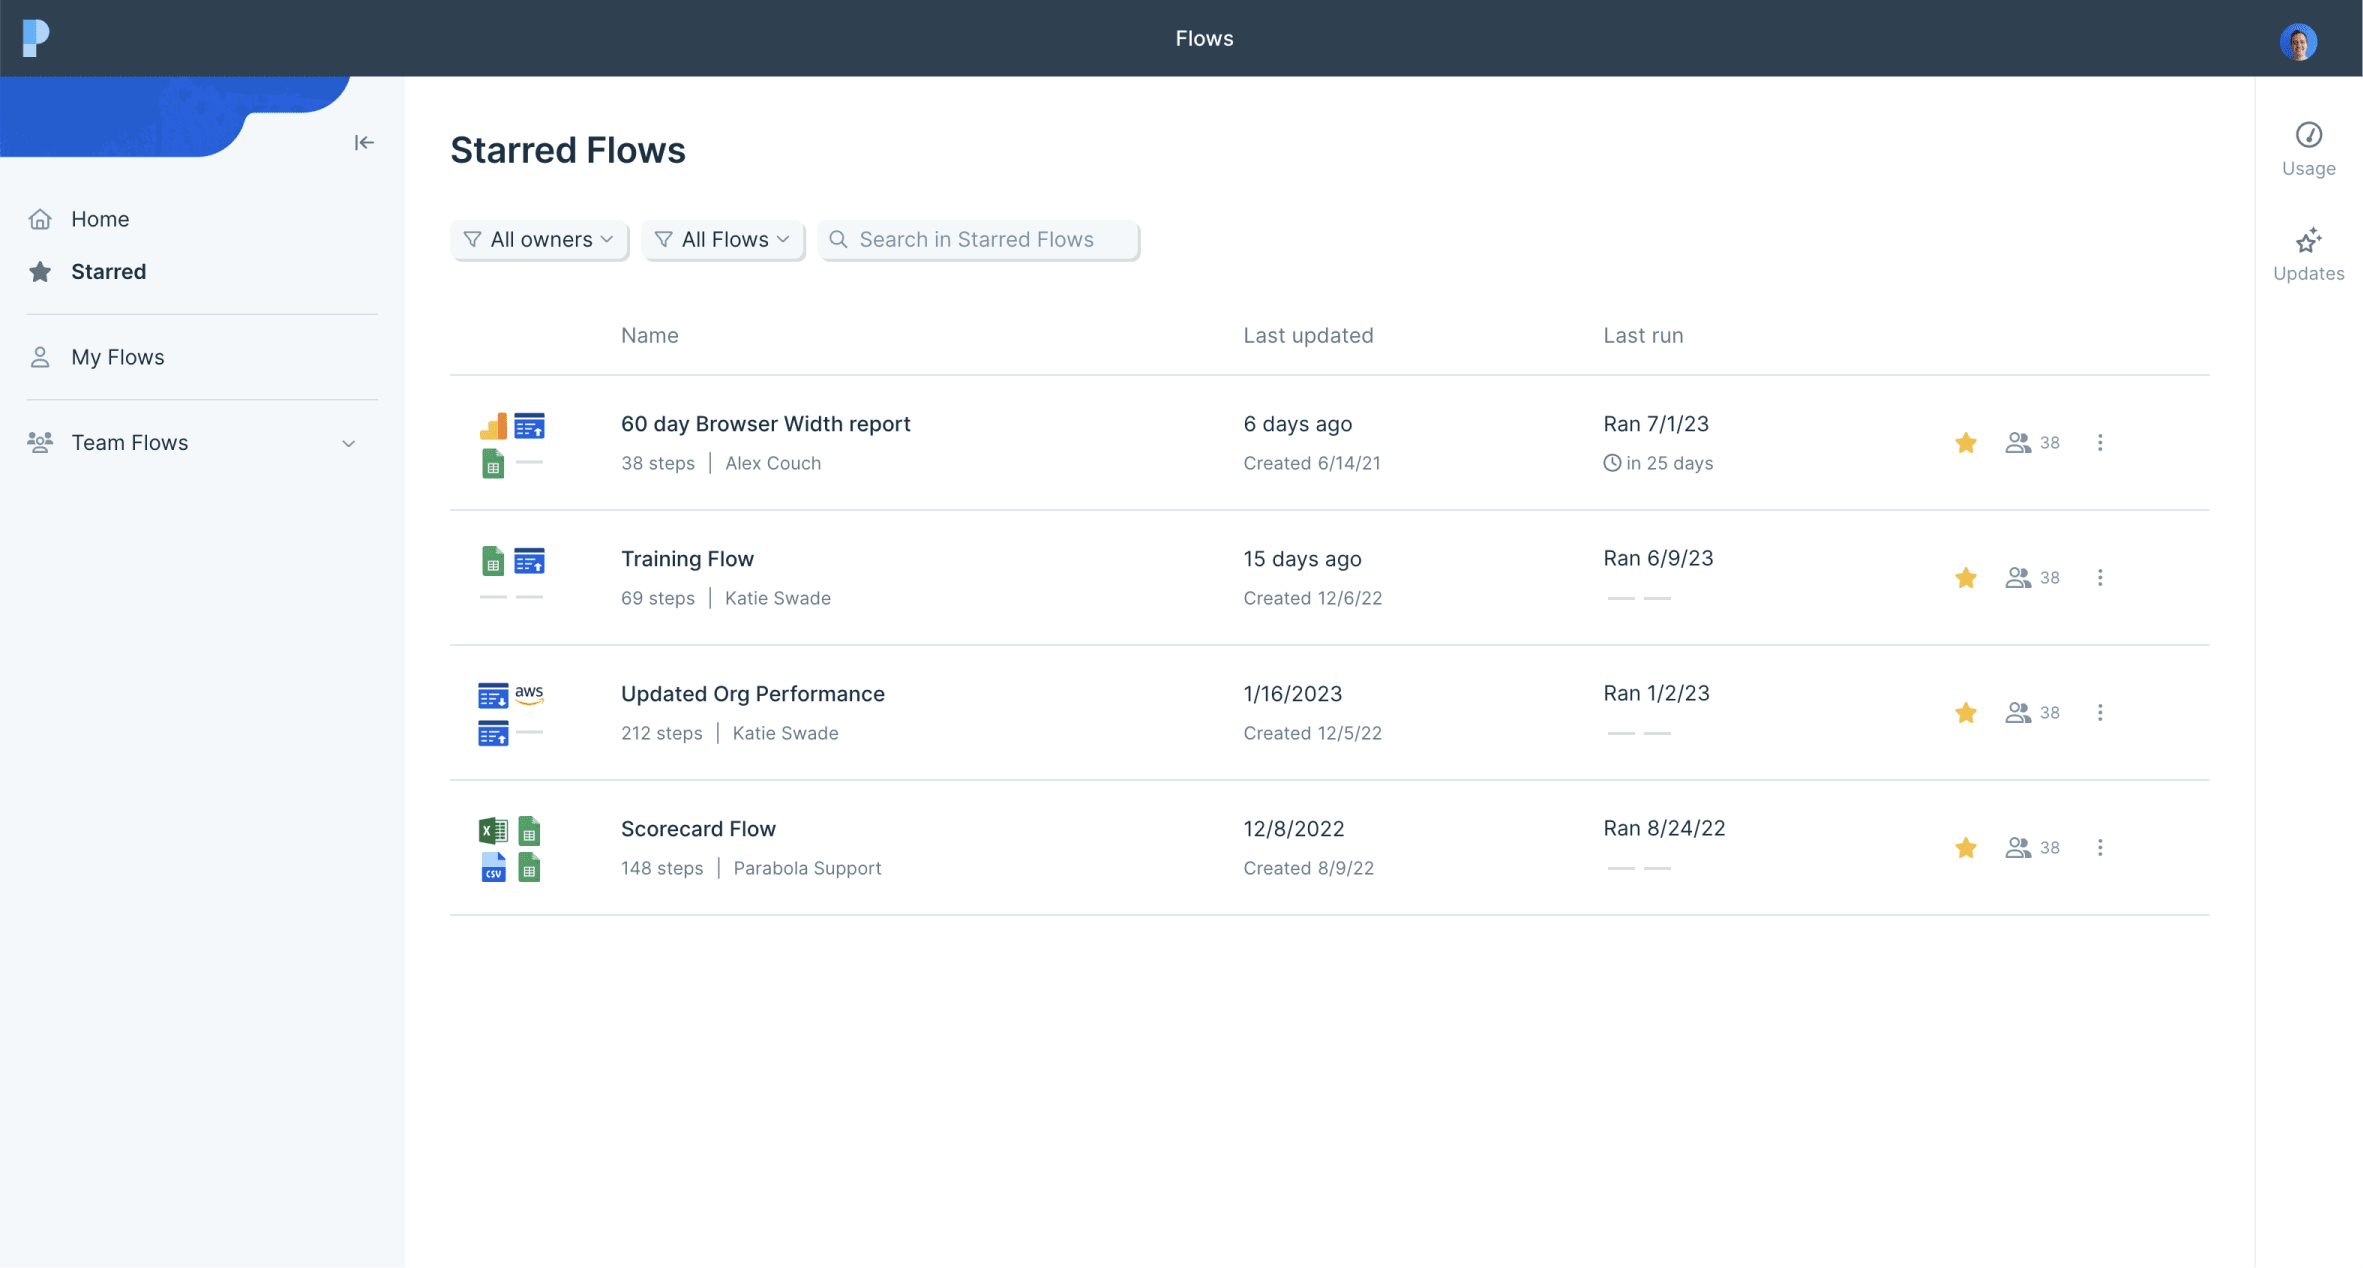
Task: Open more options for Scorecard Flow
Action: [2100, 848]
